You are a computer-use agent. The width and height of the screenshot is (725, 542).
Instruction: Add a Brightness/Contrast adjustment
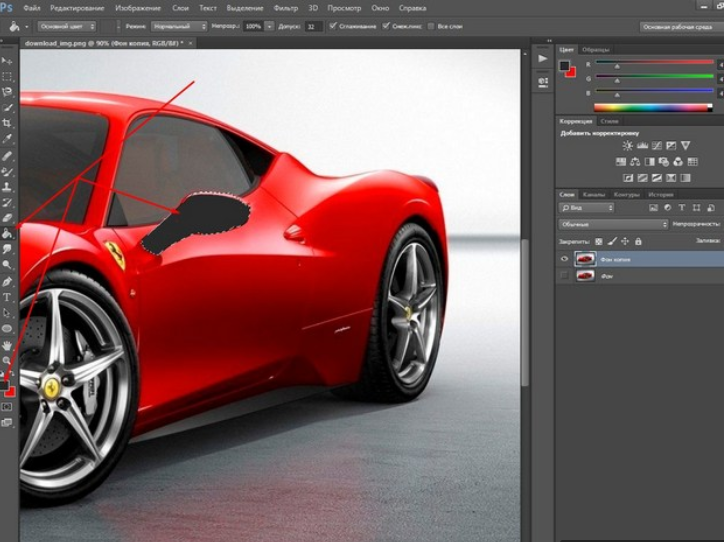pos(628,146)
